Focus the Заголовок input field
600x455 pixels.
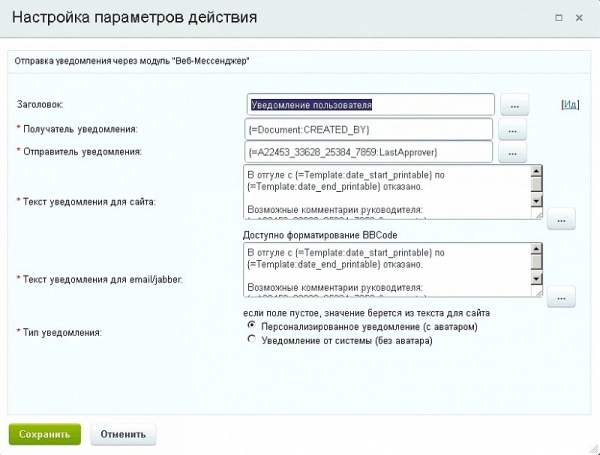(x=370, y=104)
